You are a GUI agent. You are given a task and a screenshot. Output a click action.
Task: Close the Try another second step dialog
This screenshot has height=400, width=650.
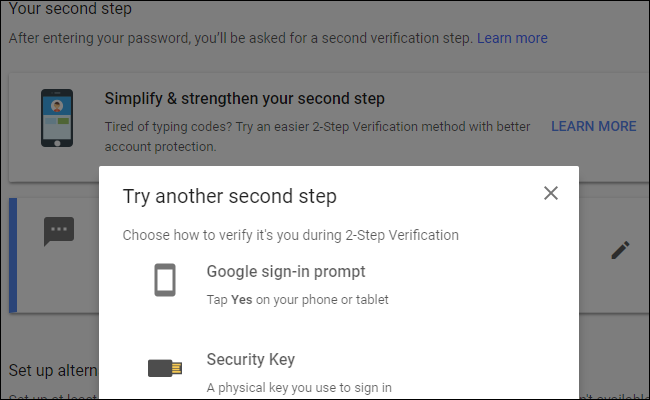(551, 193)
